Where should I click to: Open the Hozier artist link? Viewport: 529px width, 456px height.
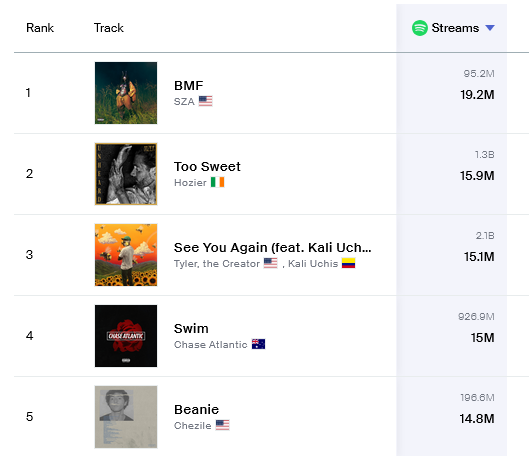[x=190, y=182]
